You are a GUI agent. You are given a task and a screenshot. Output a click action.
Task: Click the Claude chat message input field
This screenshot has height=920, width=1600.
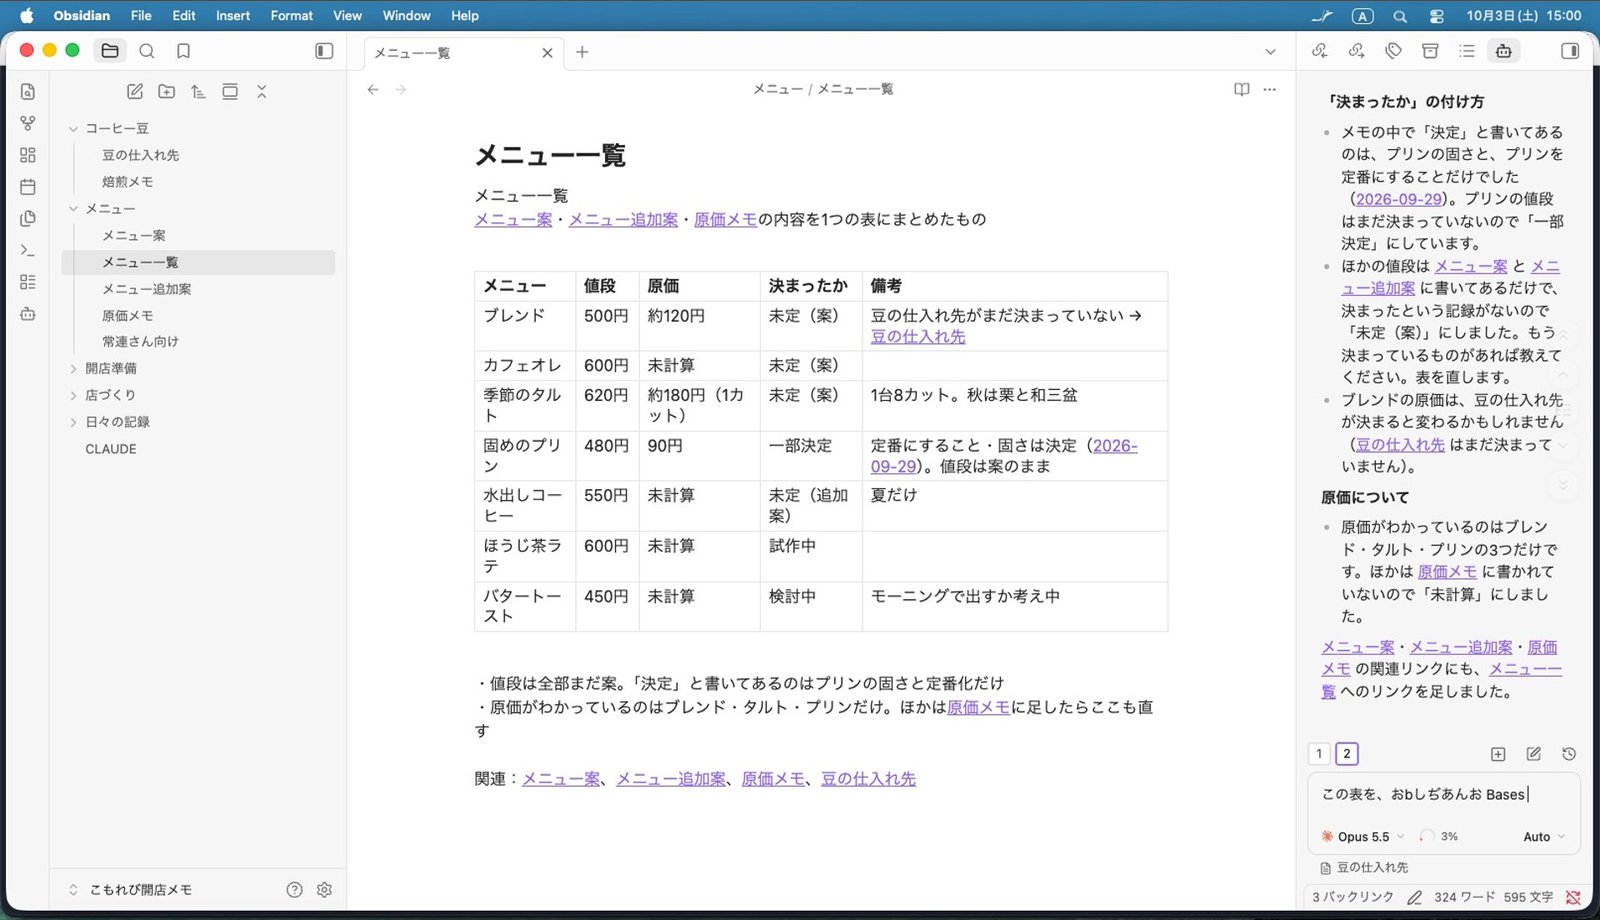(x=1443, y=795)
